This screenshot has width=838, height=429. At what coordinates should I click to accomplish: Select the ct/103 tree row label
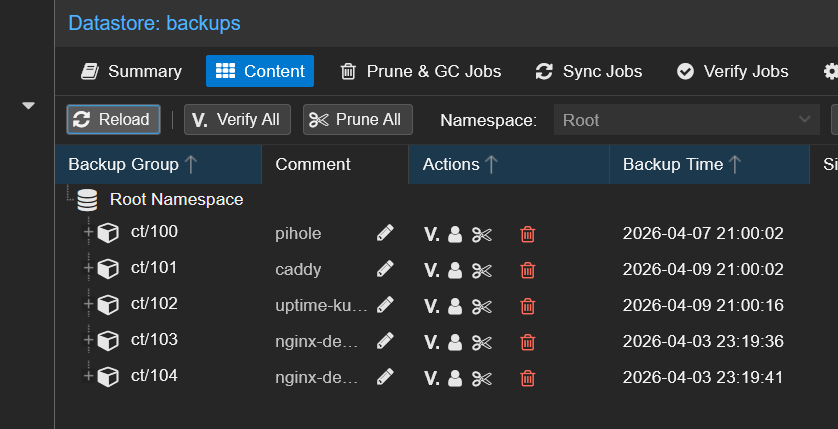coord(154,339)
